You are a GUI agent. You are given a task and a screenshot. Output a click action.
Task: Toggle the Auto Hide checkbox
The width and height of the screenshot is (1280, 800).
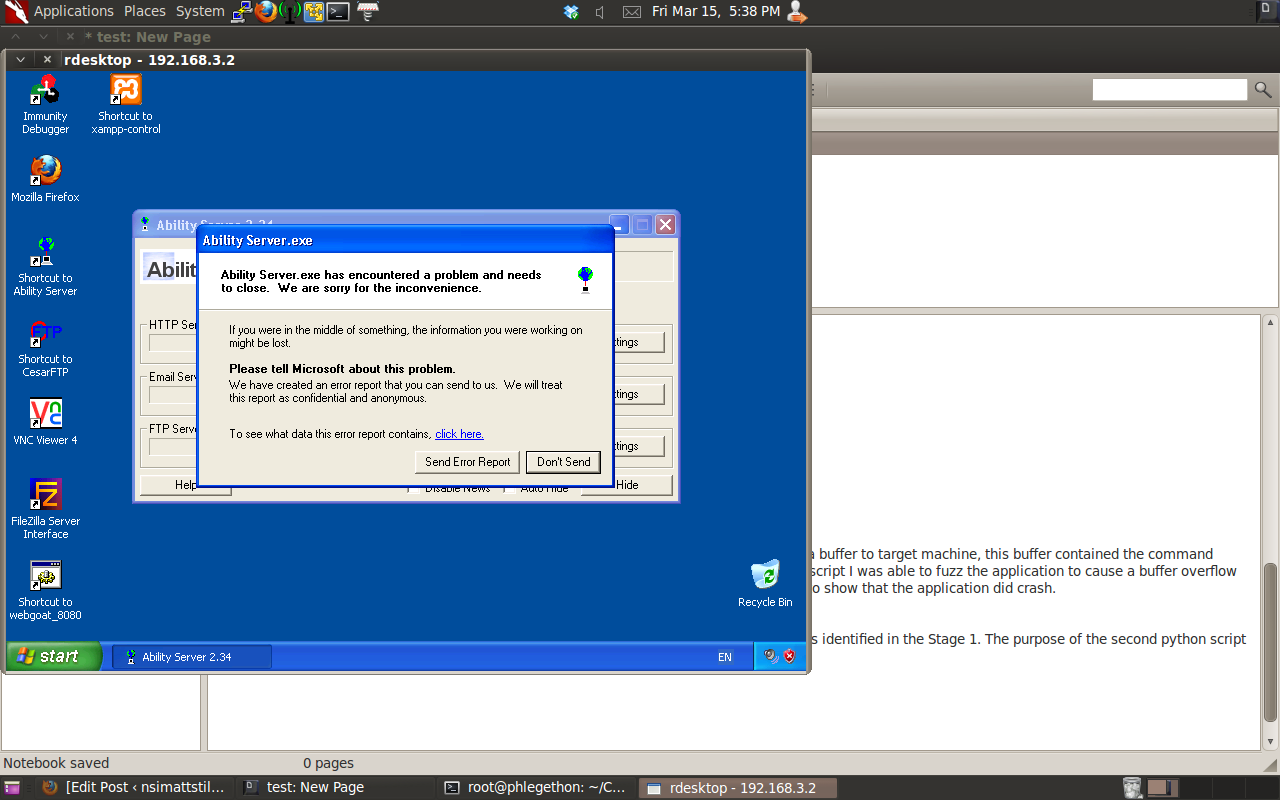[510, 488]
